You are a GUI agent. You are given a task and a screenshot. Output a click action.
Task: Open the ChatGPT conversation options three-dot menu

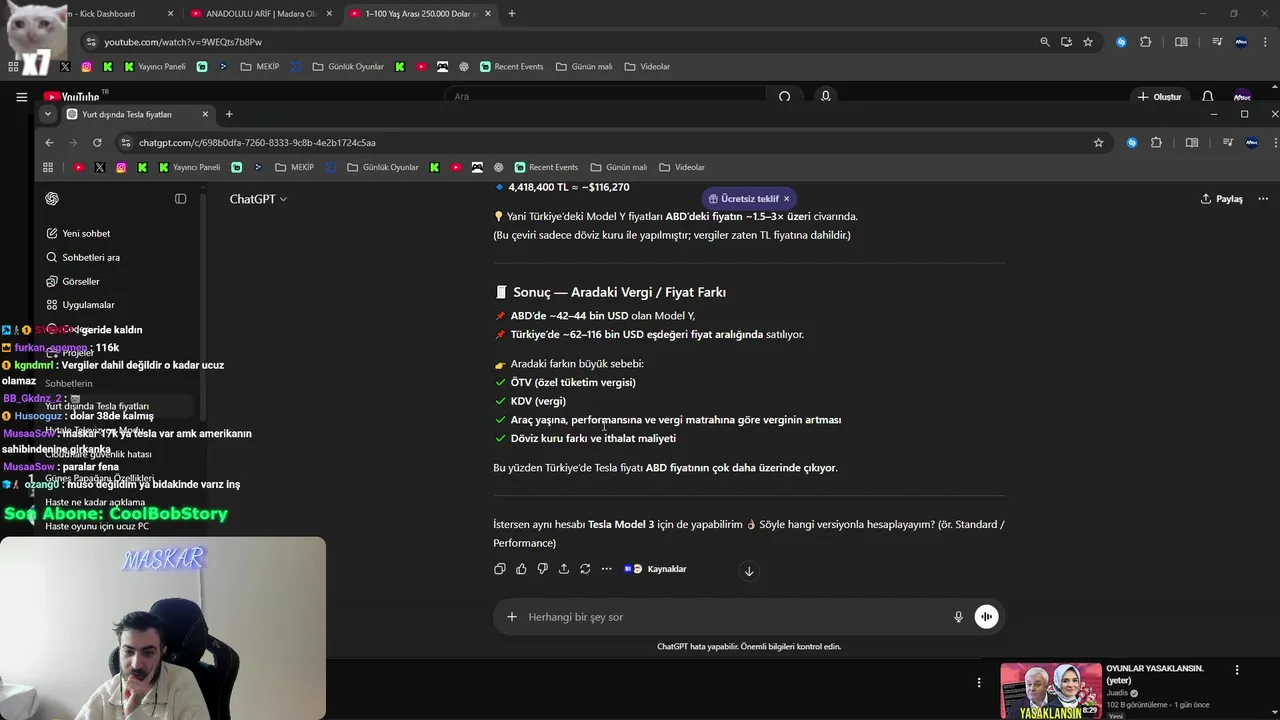1263,199
